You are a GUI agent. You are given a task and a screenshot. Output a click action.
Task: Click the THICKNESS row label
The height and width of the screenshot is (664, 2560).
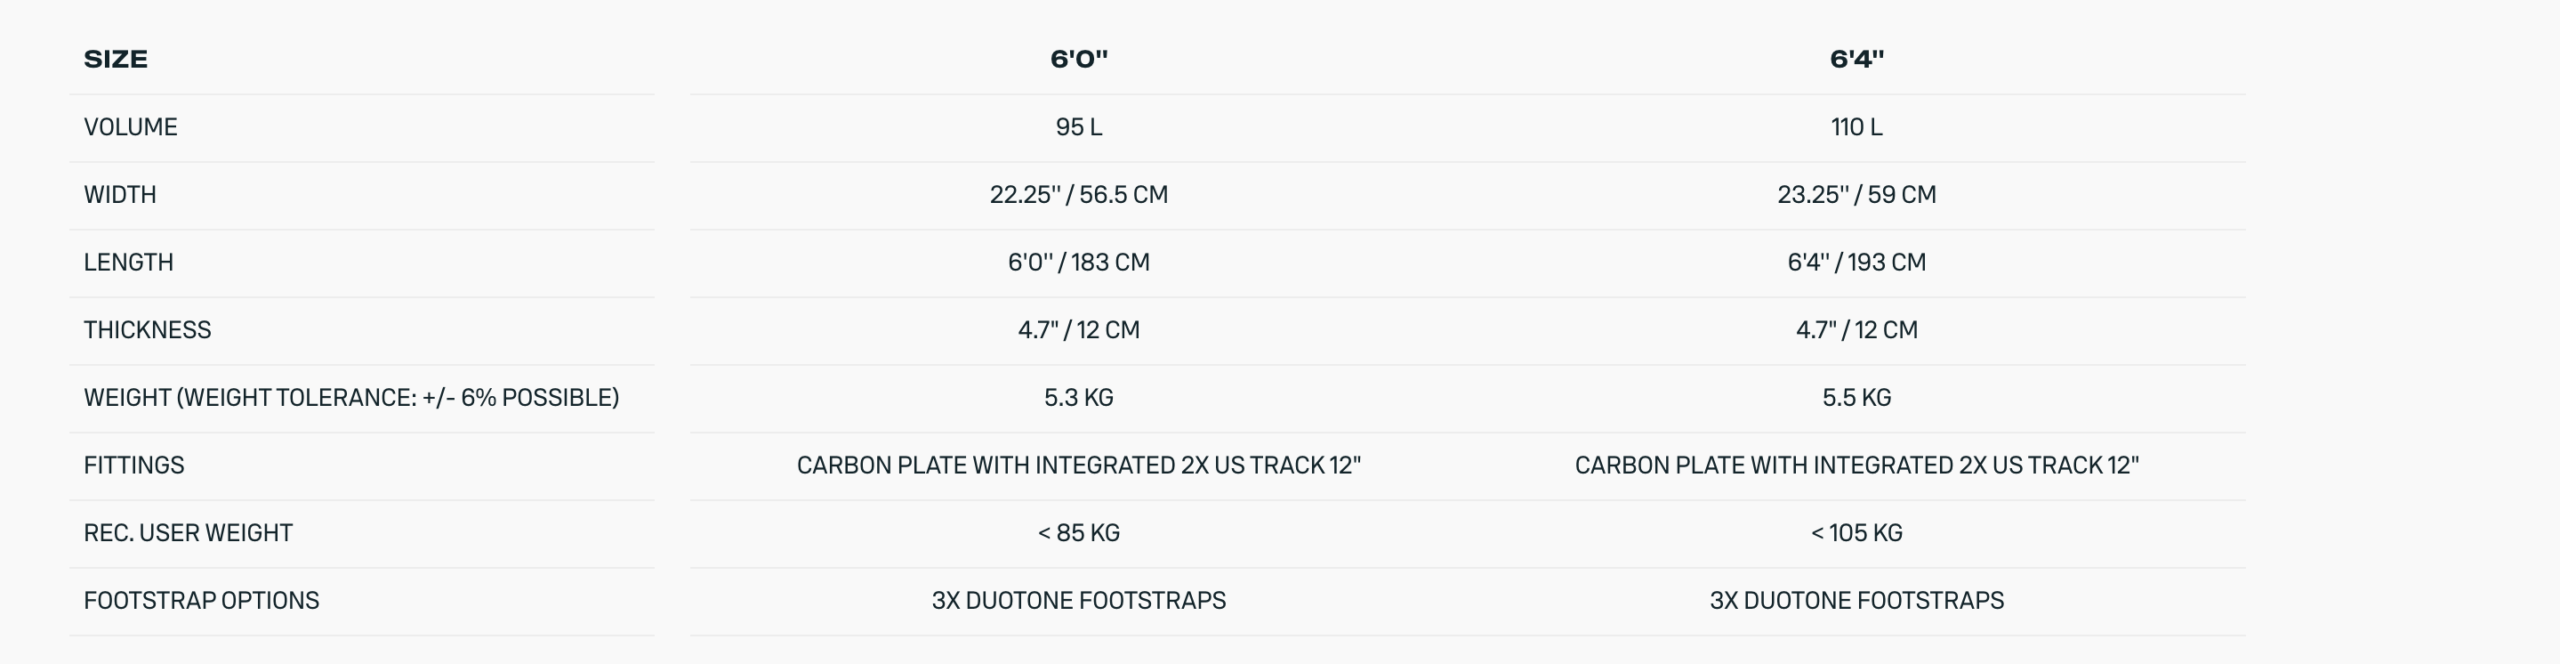148,330
